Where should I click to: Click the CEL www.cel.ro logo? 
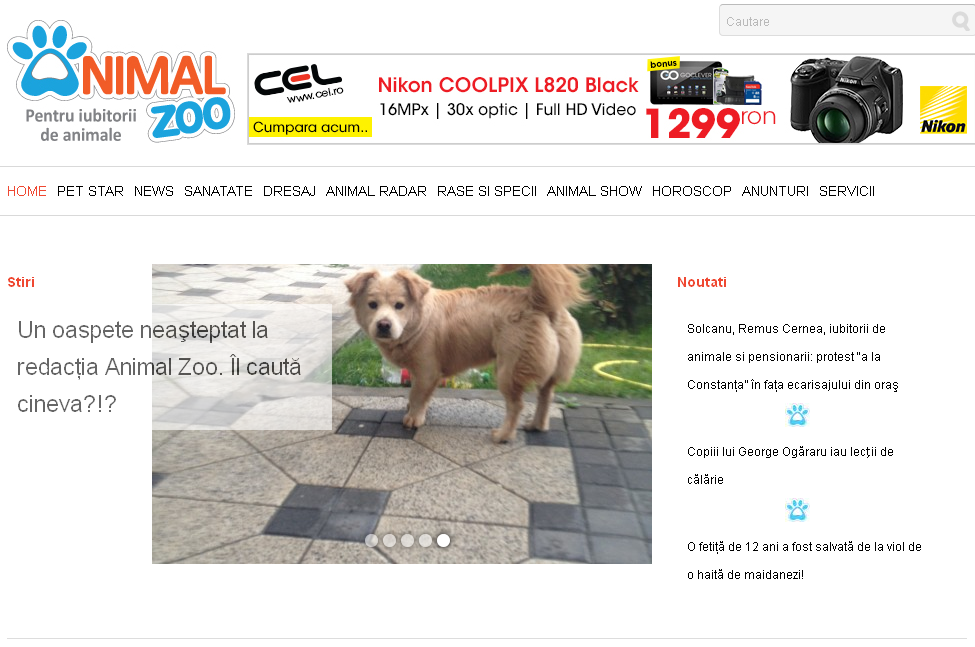[299, 83]
